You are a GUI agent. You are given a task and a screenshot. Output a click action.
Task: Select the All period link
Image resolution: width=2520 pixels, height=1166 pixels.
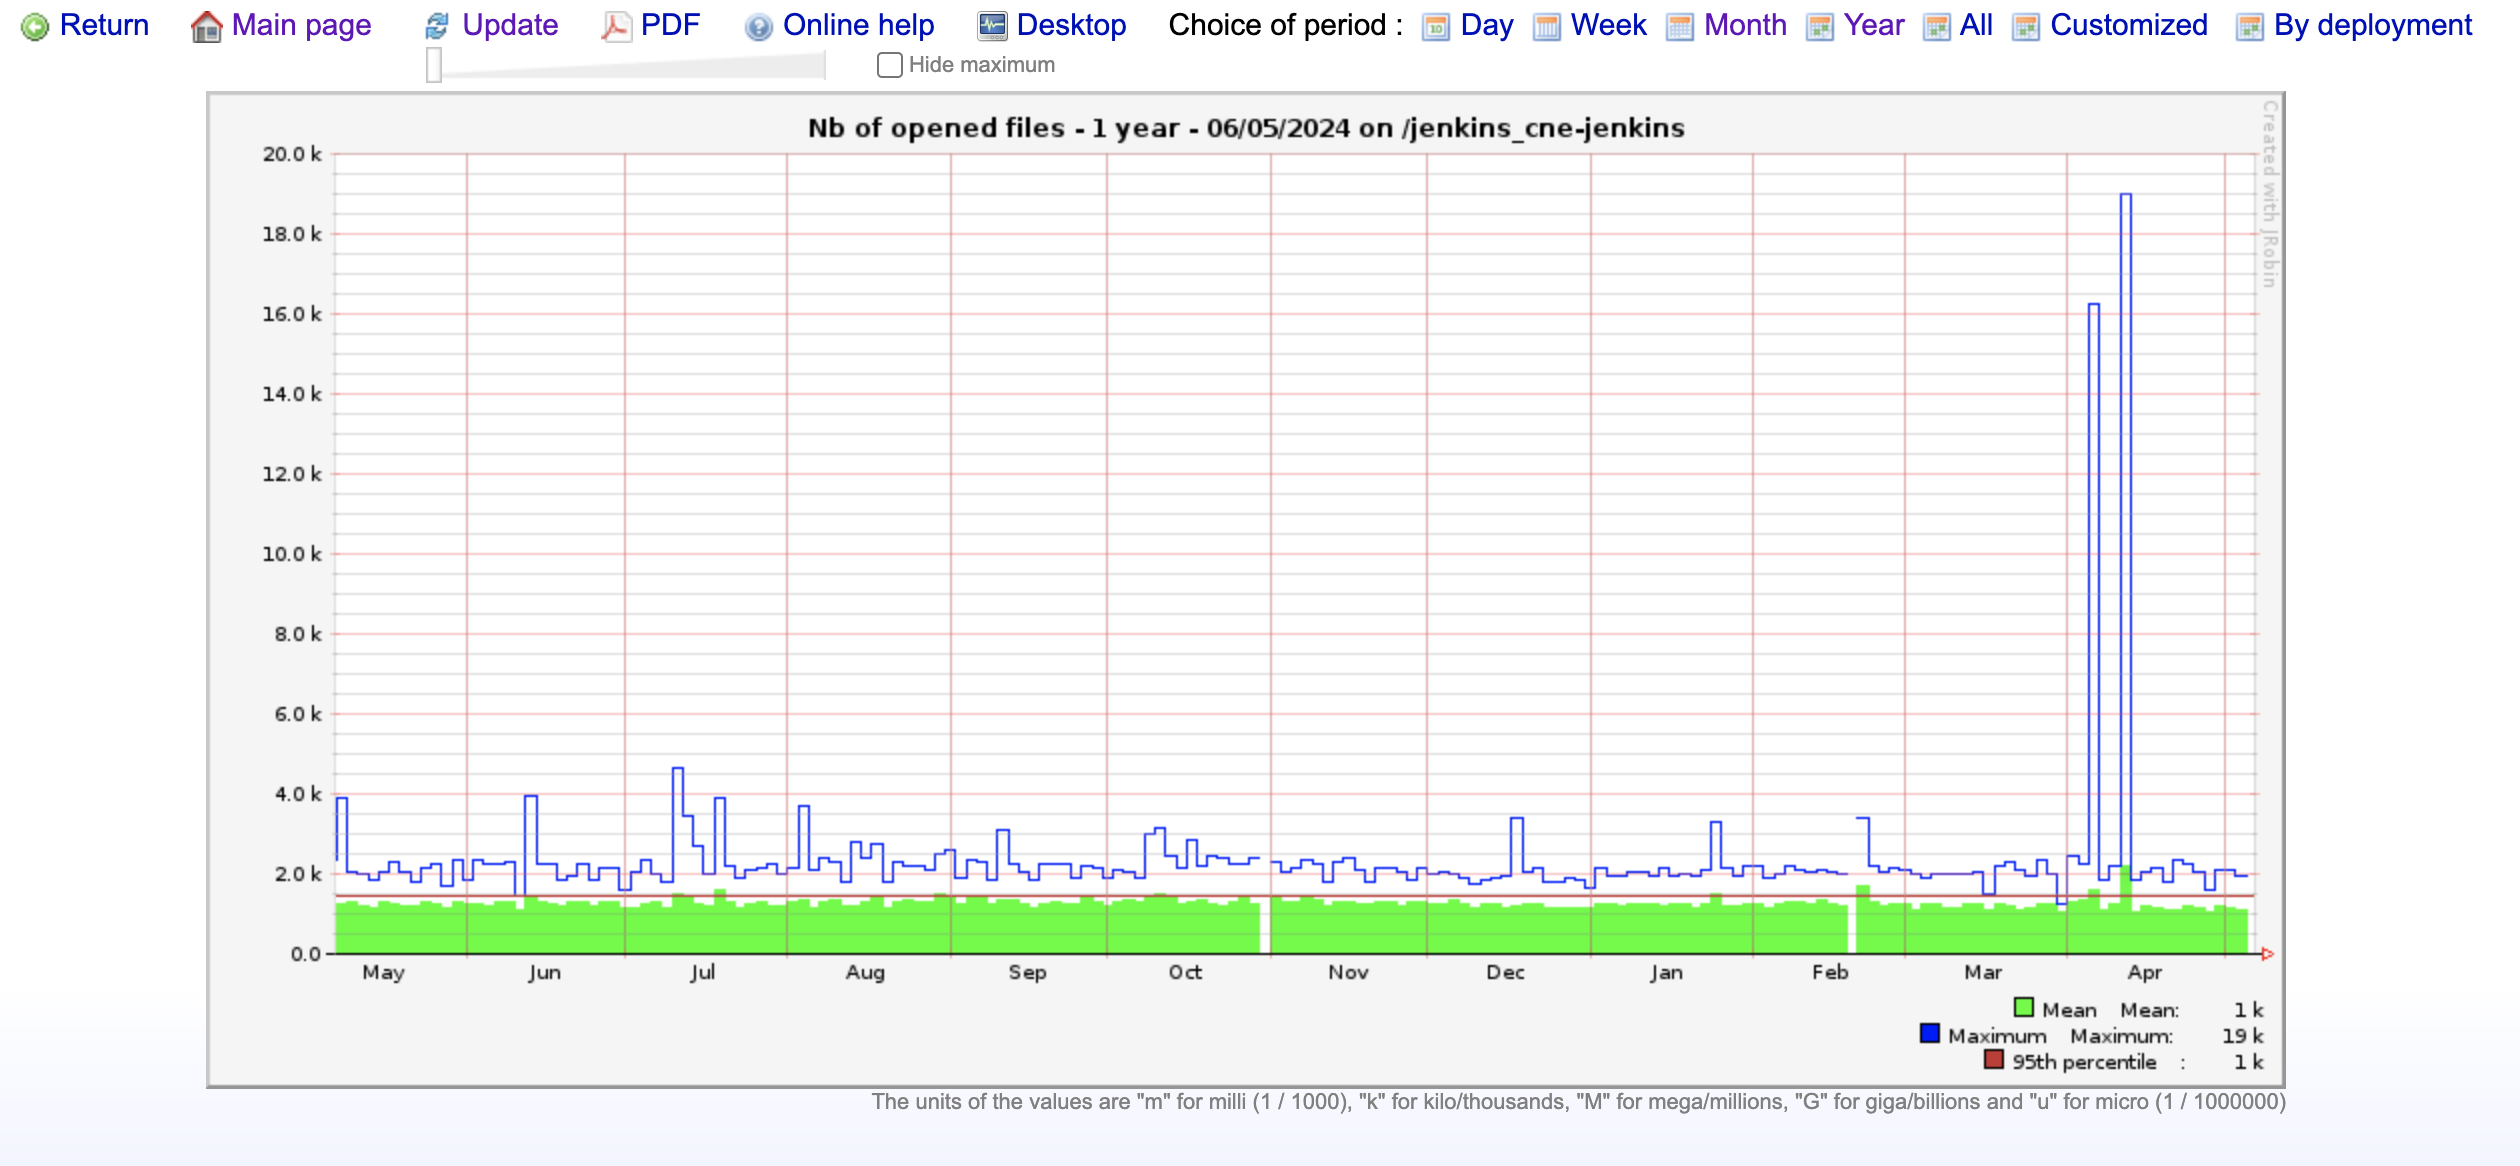point(1976,25)
